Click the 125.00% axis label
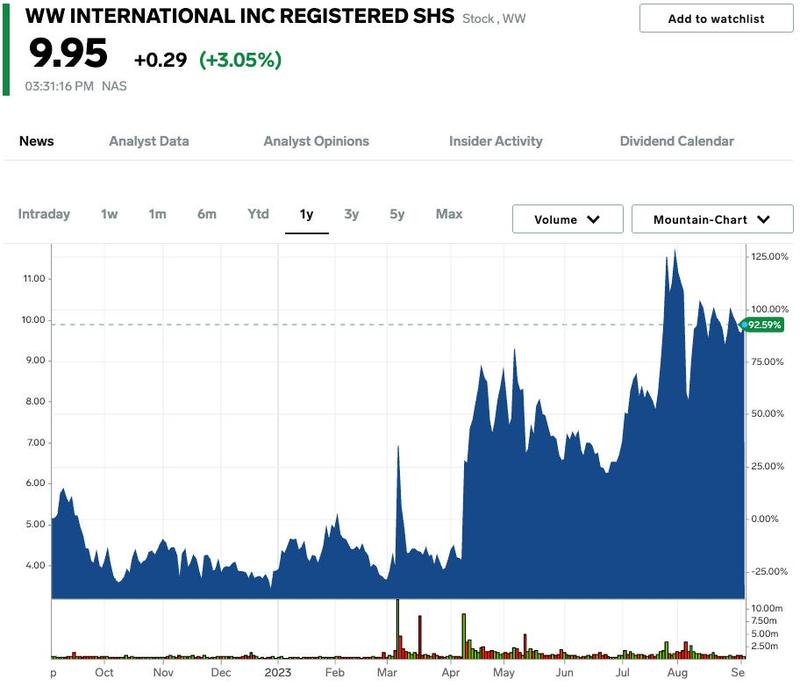 769,257
